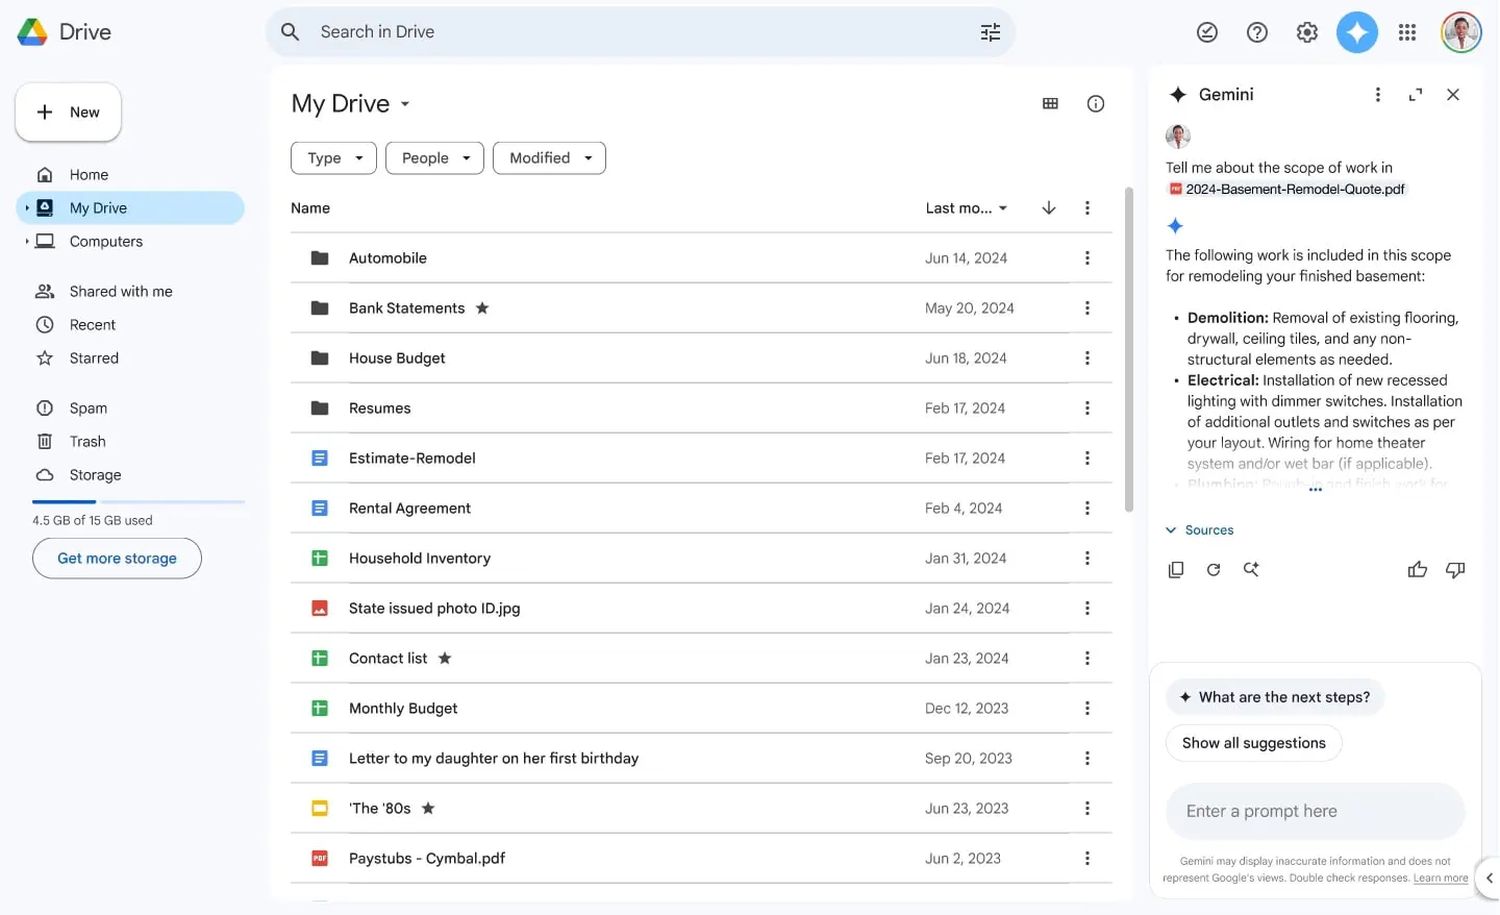
Task: Toggle star on Bank Statements folder
Action: click(x=482, y=308)
